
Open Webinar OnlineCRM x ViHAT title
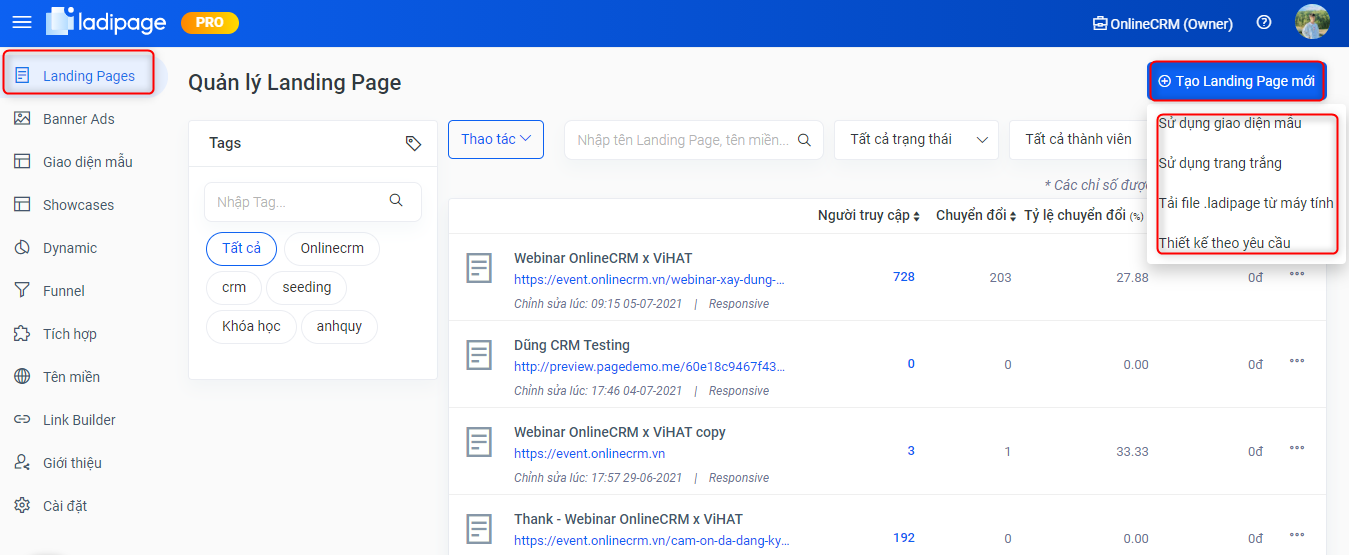point(603,258)
